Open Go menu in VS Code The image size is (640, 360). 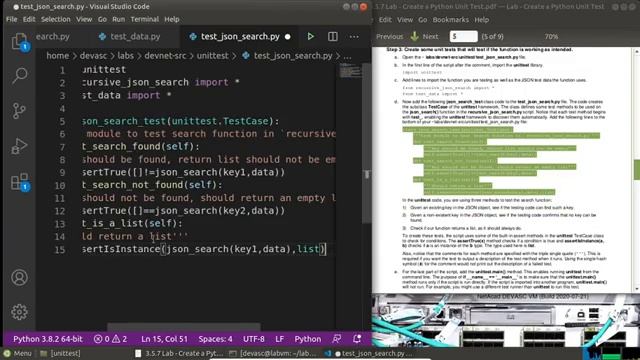pyautogui.click(x=102, y=19)
